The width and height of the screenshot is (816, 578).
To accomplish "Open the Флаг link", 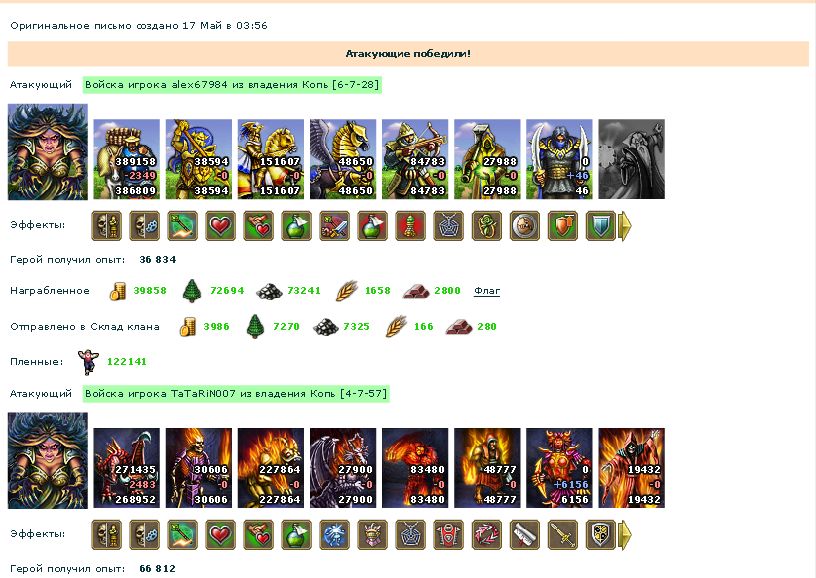I will 487,291.
